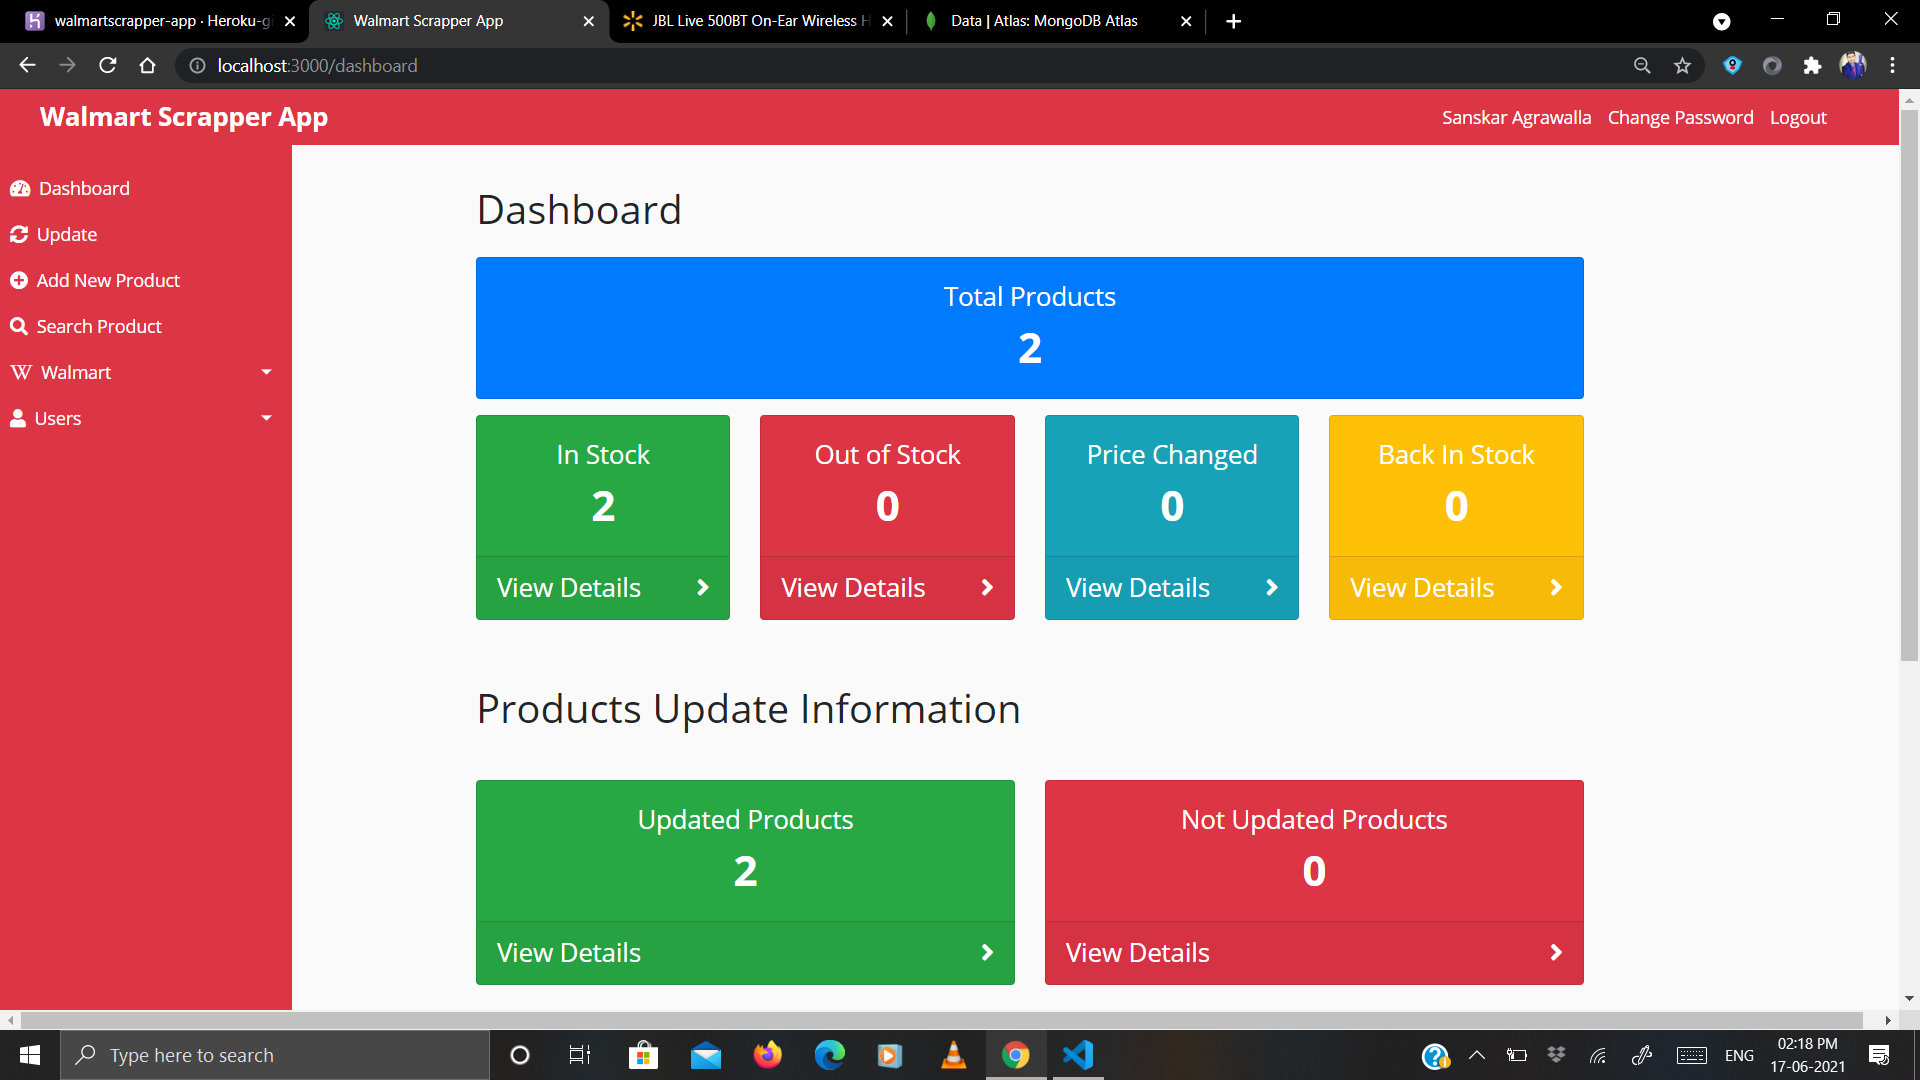Click inside the browser address bar
The height and width of the screenshot is (1080, 1920).
(x=600, y=65)
